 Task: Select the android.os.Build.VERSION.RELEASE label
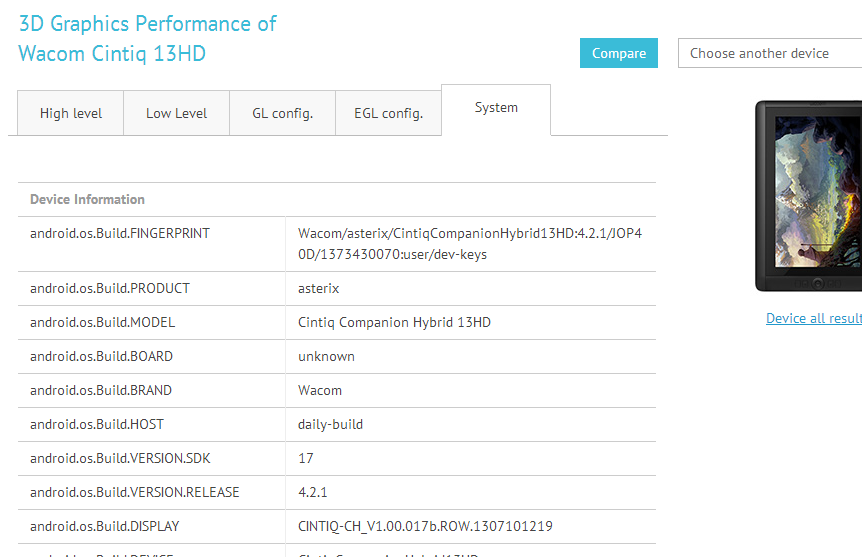click(135, 492)
